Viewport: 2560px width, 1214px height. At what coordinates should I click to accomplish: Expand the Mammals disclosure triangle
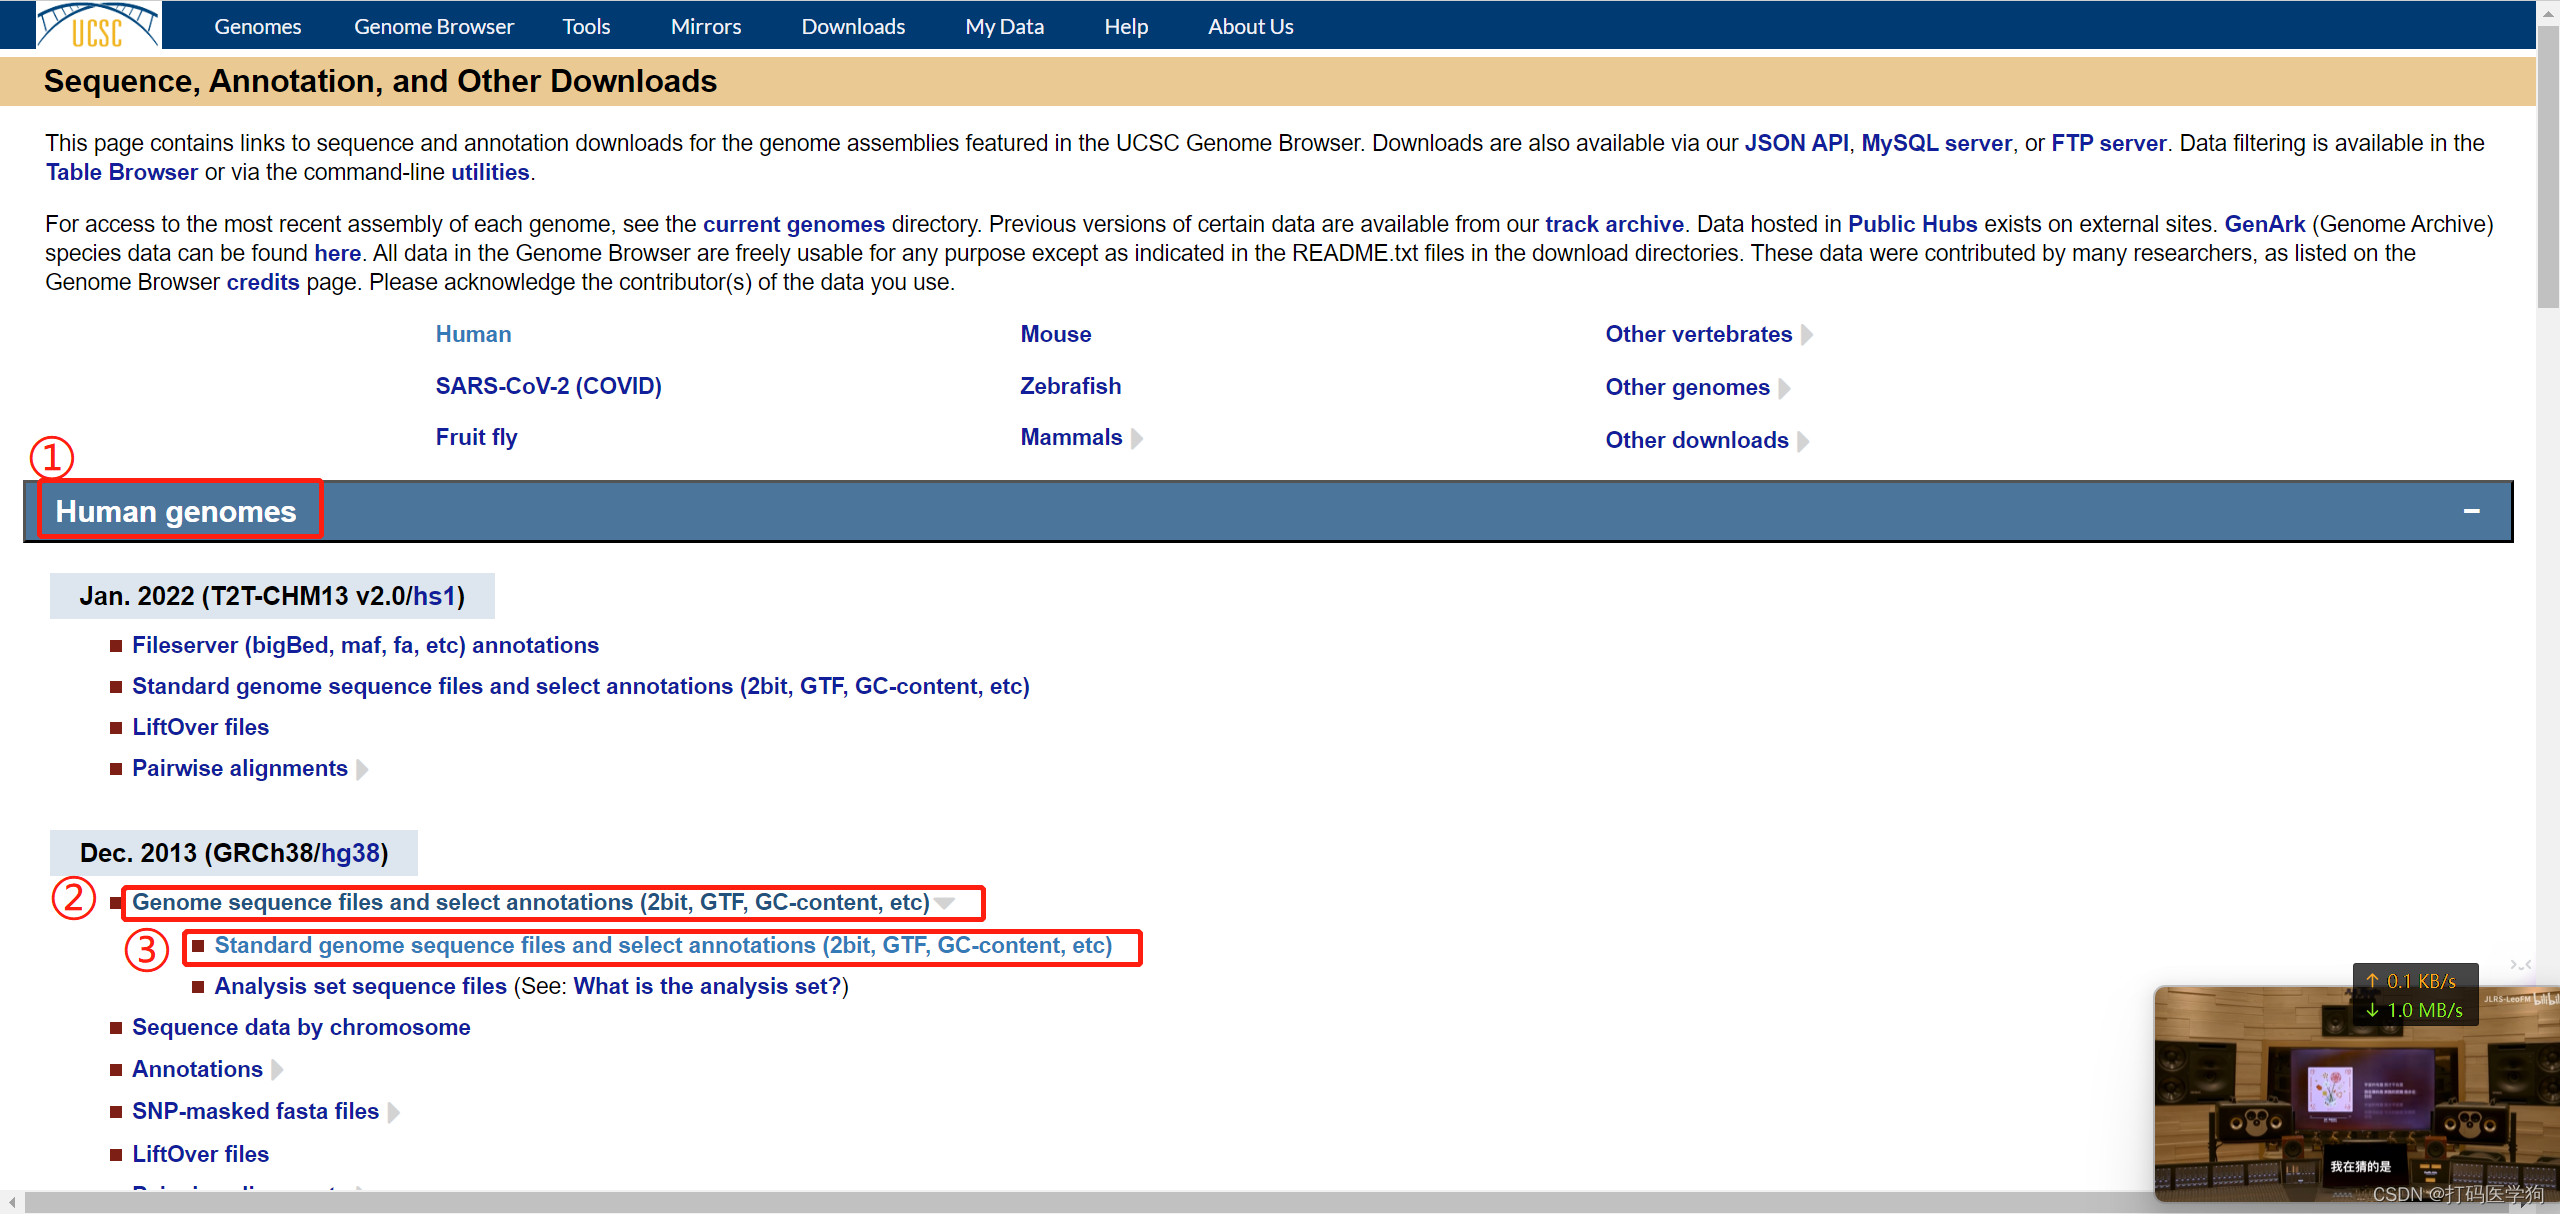click(x=1137, y=438)
